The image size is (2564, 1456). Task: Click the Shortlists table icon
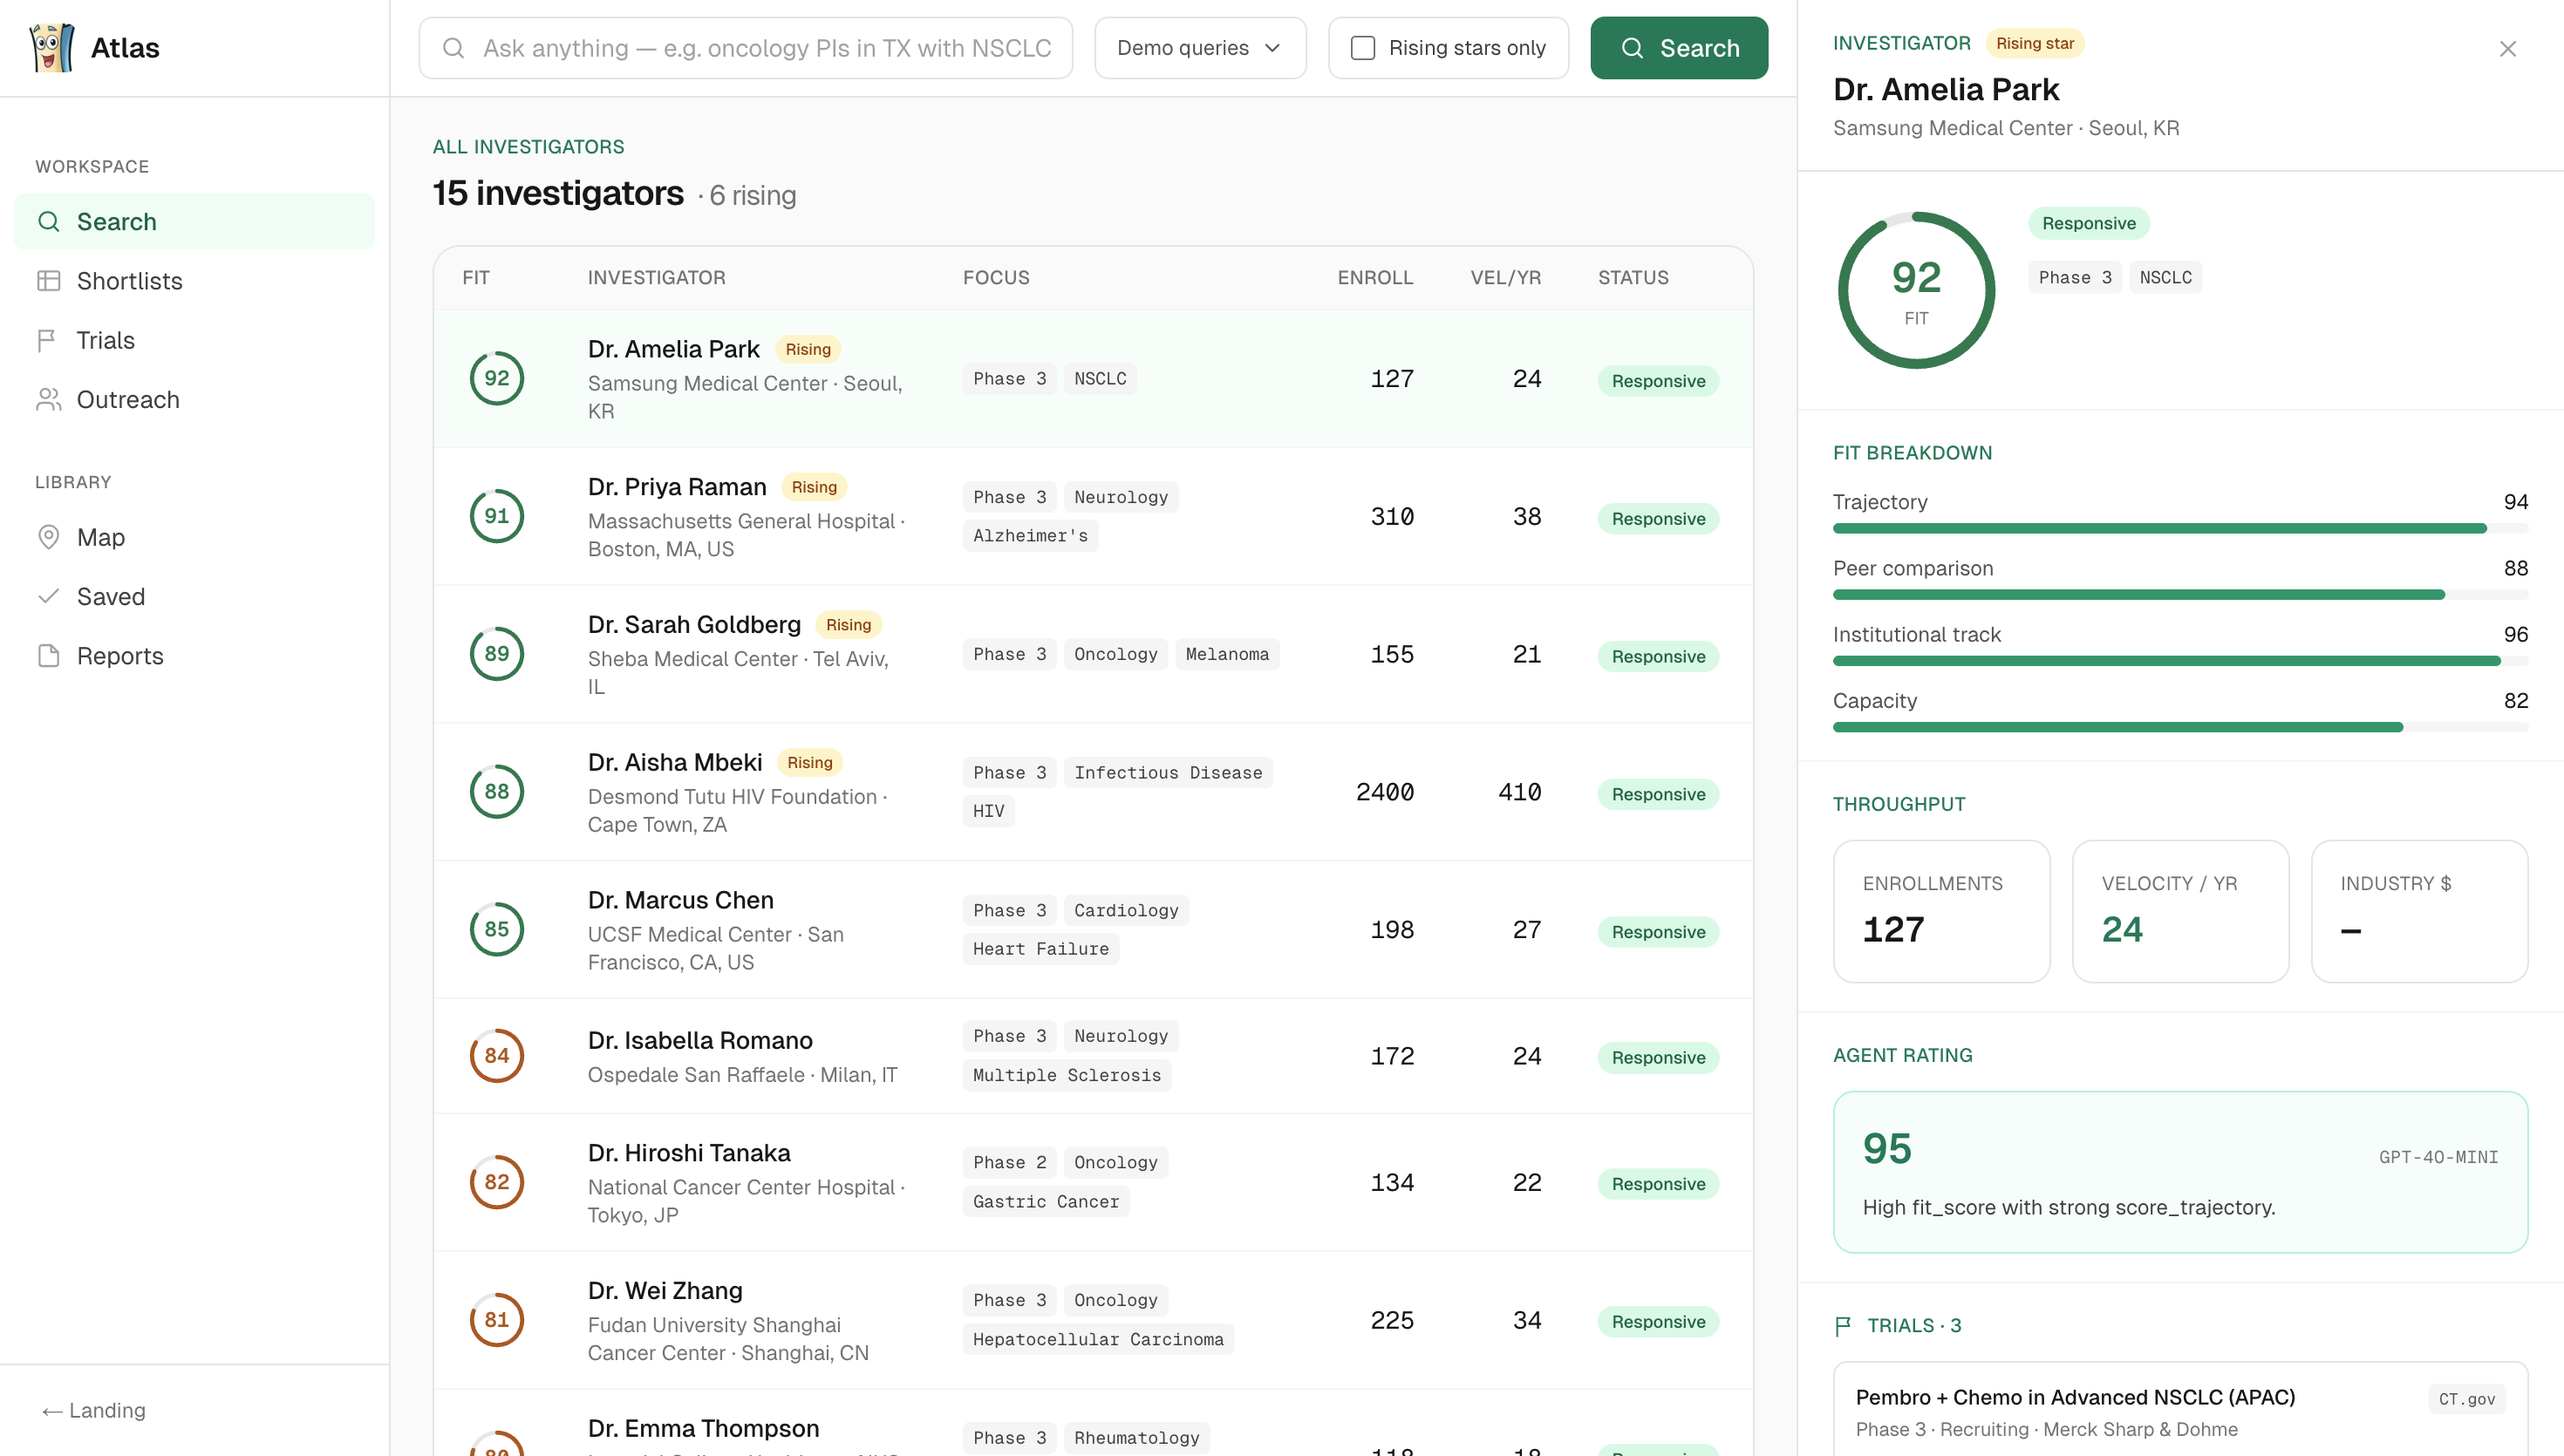point(48,281)
